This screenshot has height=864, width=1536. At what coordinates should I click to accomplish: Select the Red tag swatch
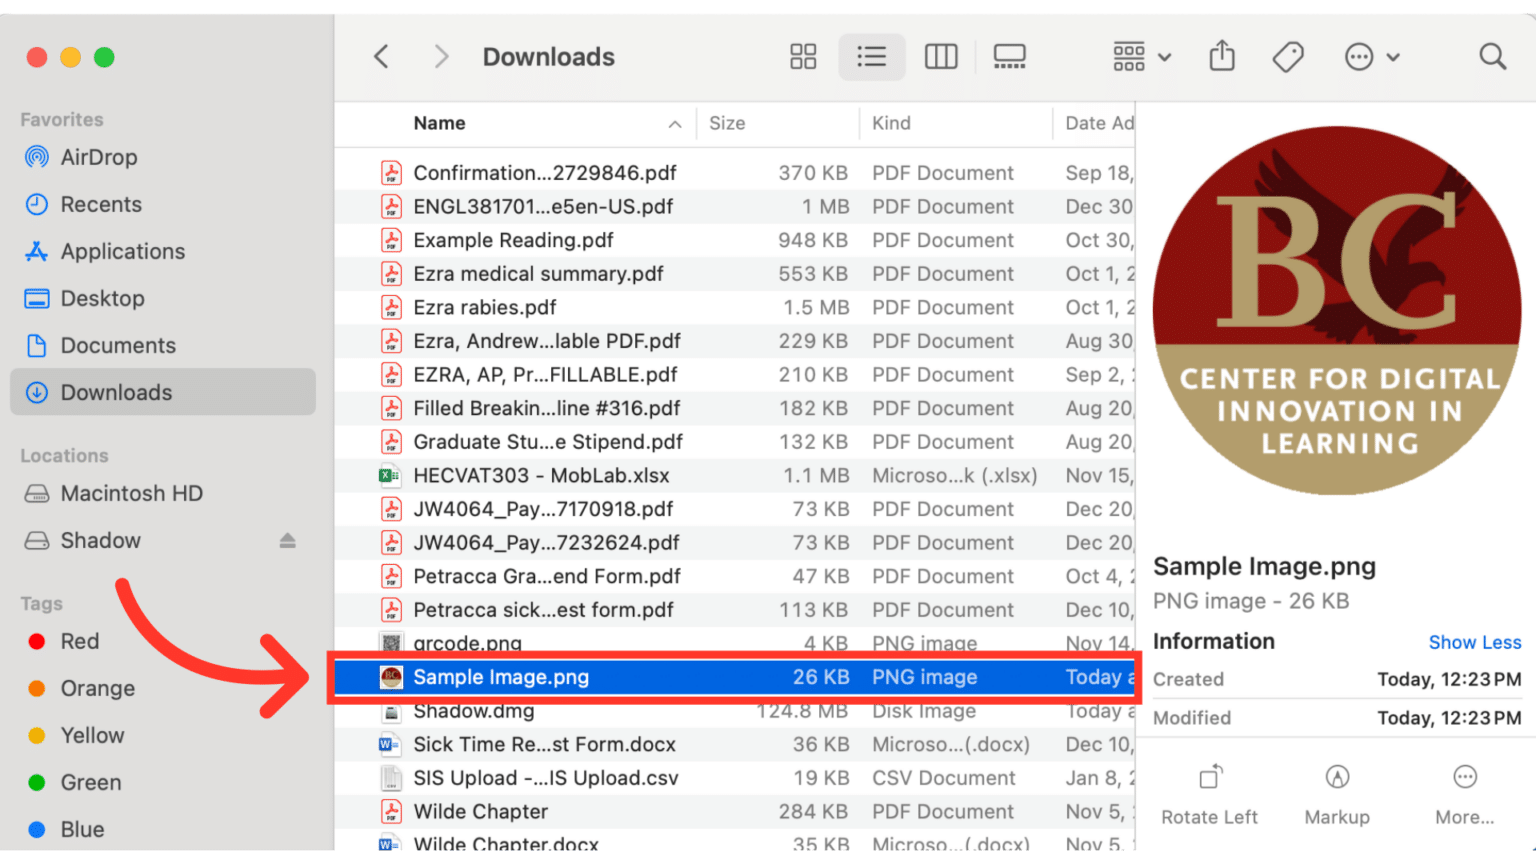point(37,641)
